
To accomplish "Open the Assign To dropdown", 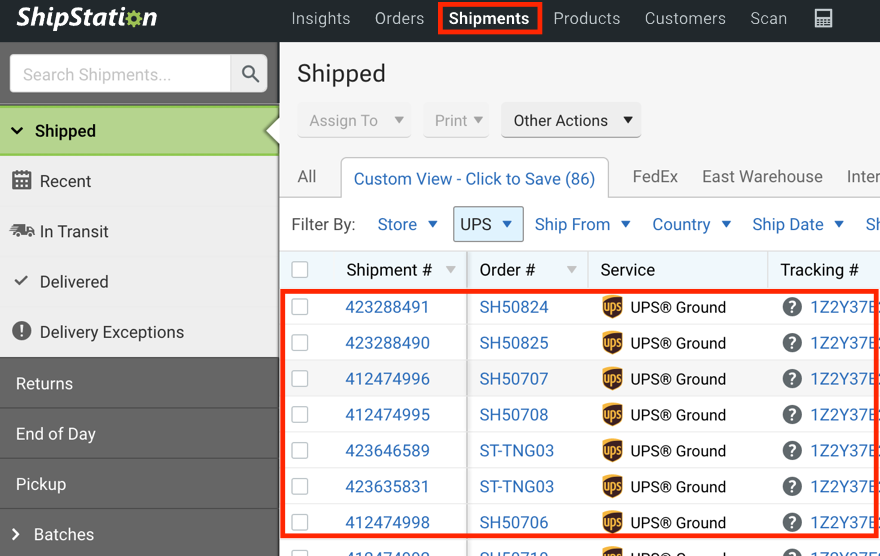I will [354, 120].
